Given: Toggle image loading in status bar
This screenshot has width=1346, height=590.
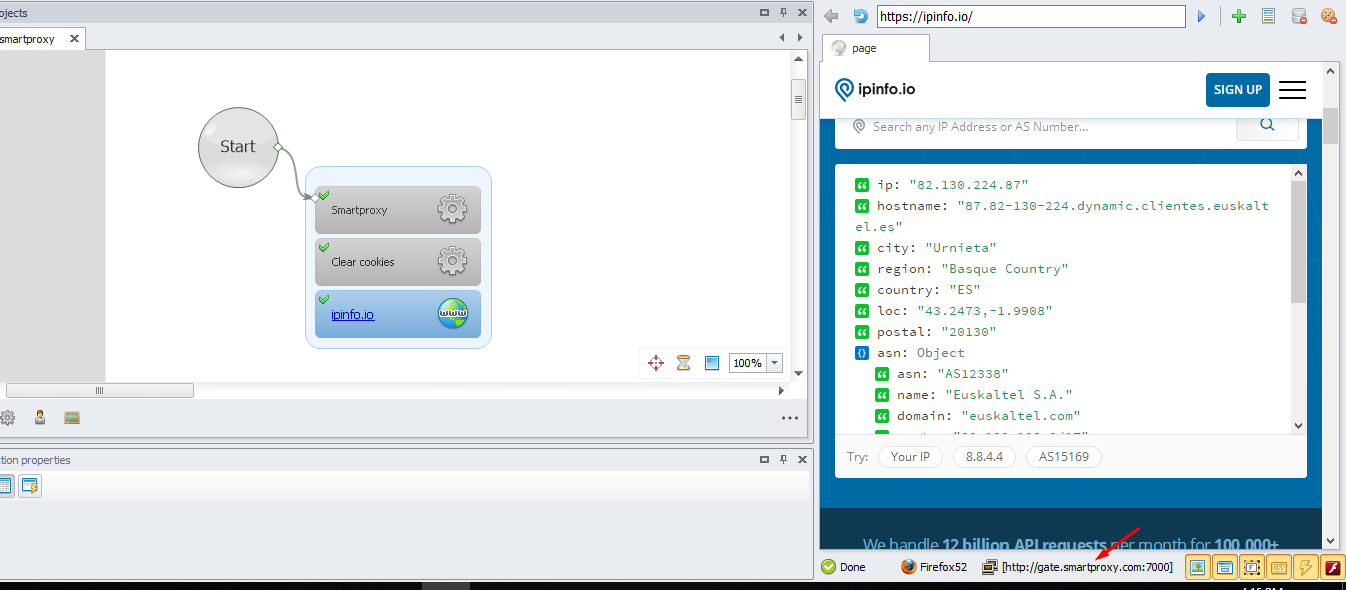Looking at the screenshot, I should click(x=1197, y=567).
